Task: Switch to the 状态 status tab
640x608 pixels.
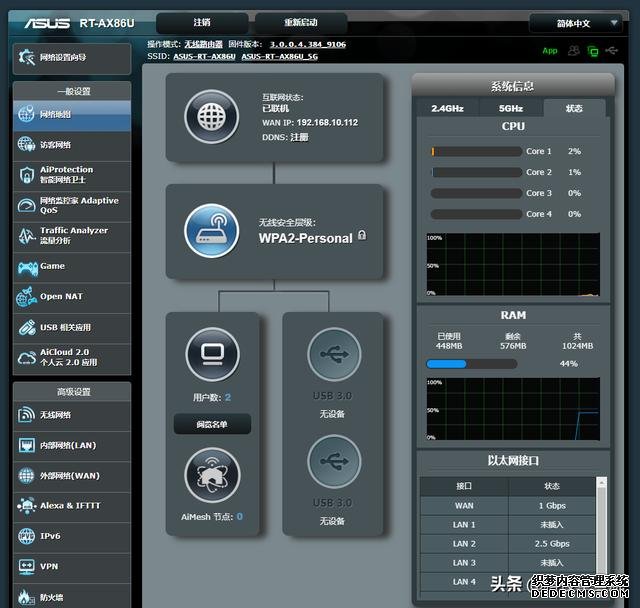Action: tap(574, 109)
